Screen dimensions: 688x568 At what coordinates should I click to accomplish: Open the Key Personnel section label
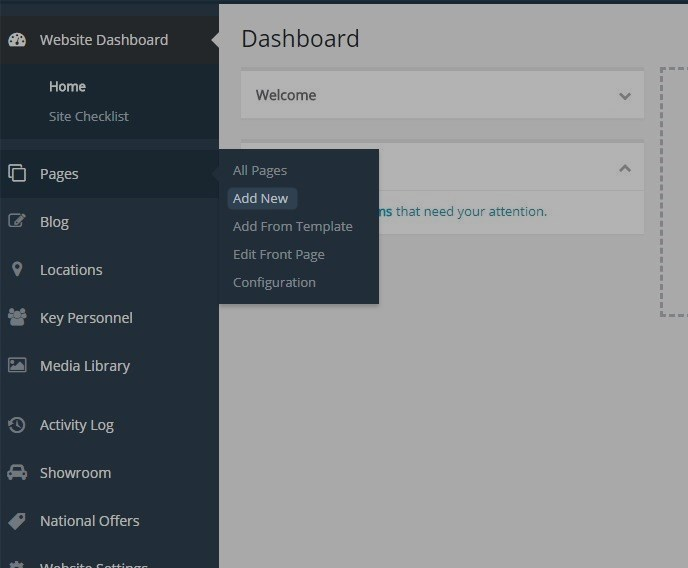(86, 318)
